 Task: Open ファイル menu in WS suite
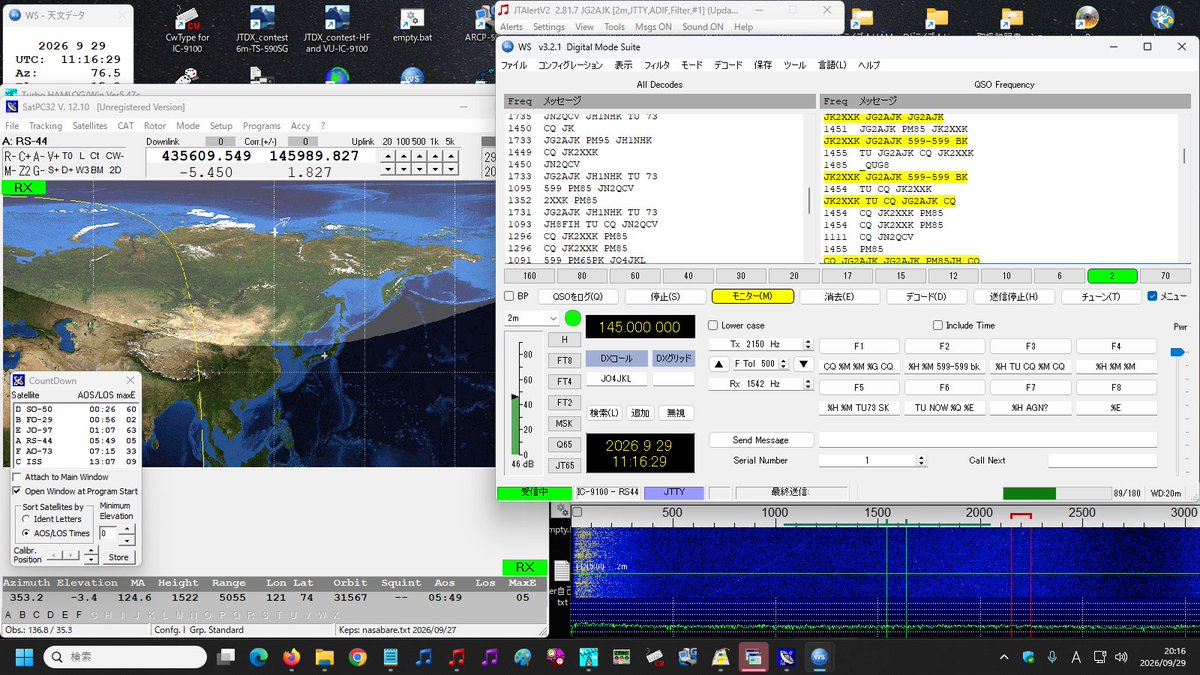pyautogui.click(x=514, y=65)
